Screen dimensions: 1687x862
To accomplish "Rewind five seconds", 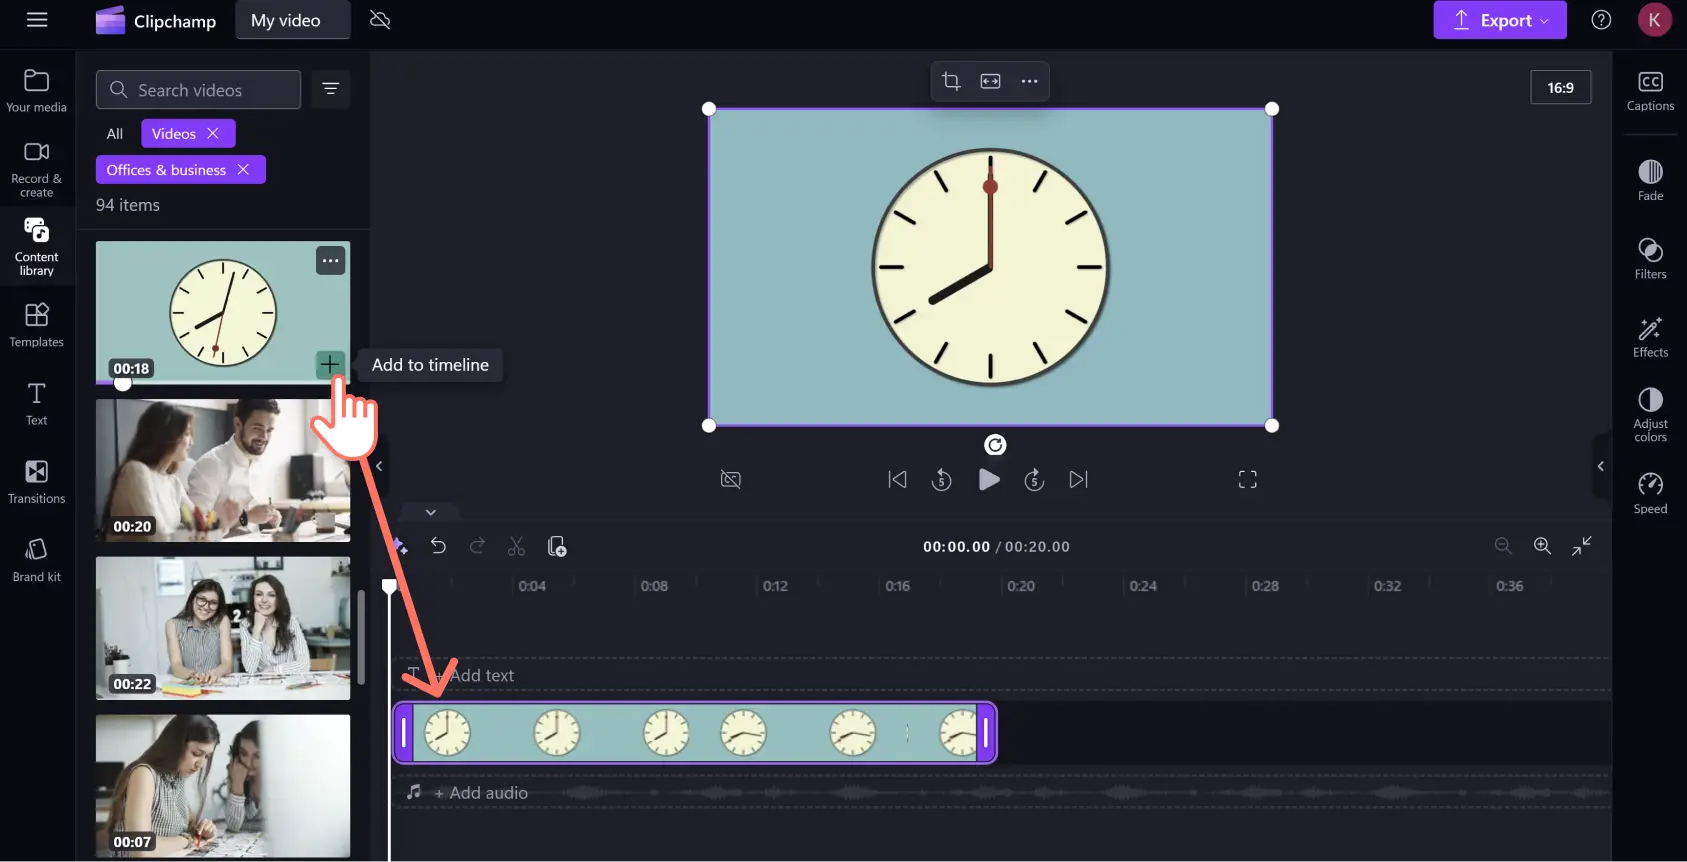I will click(x=941, y=480).
